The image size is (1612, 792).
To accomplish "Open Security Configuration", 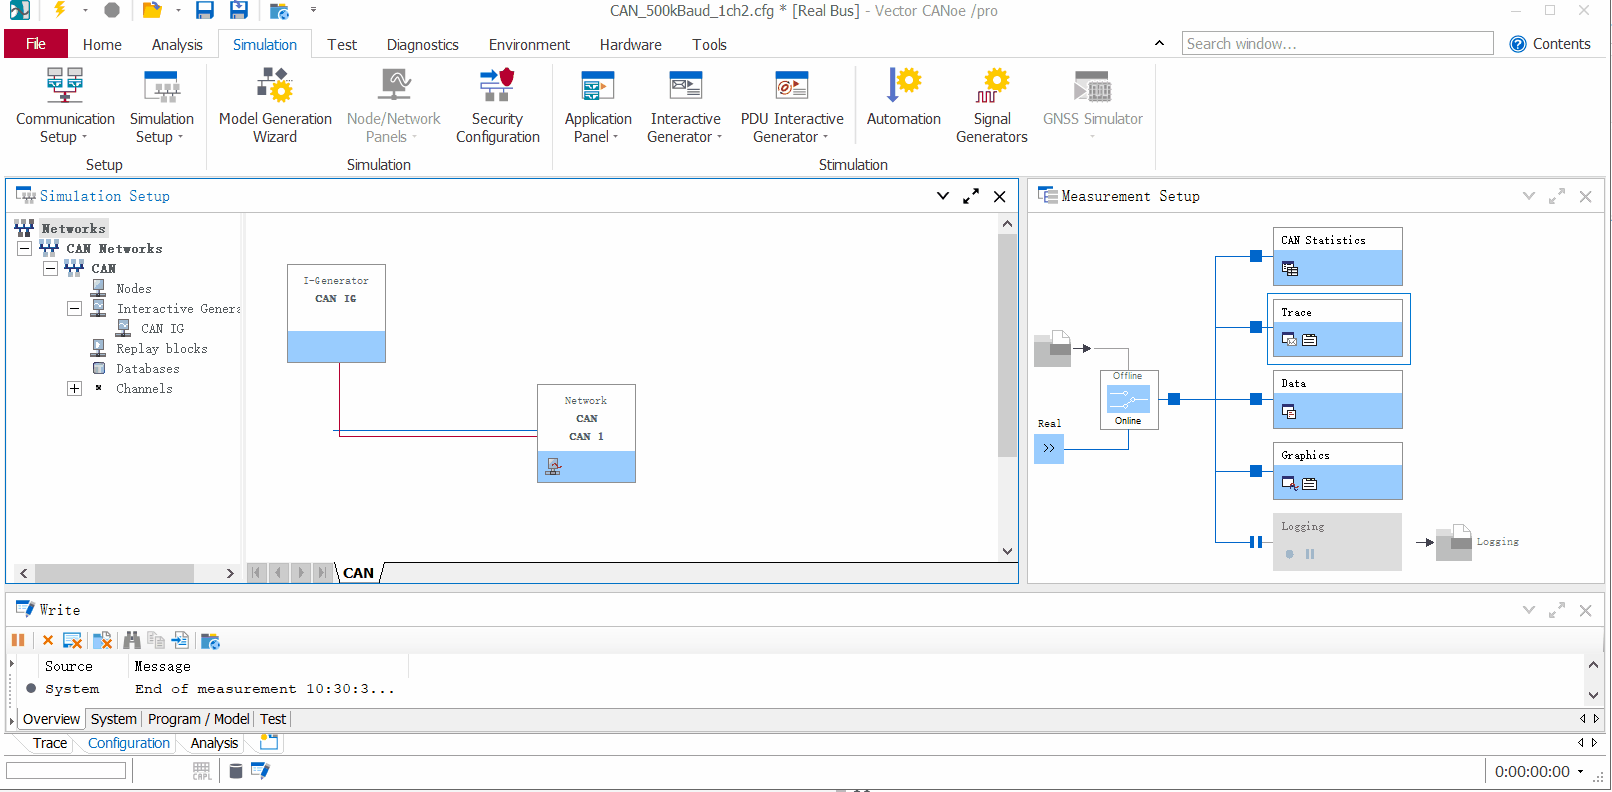I will click(497, 106).
